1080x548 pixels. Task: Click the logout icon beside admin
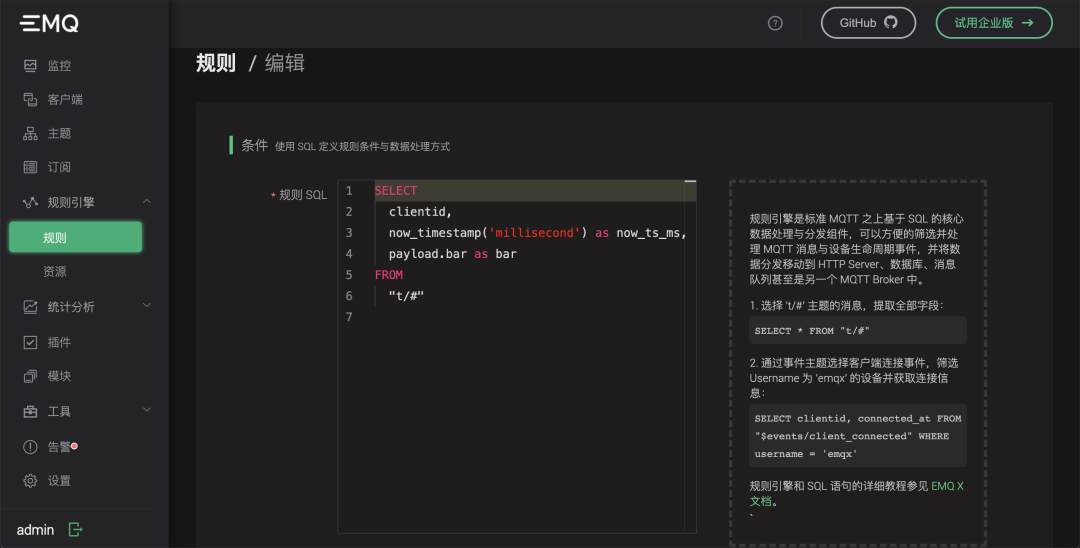(75, 529)
